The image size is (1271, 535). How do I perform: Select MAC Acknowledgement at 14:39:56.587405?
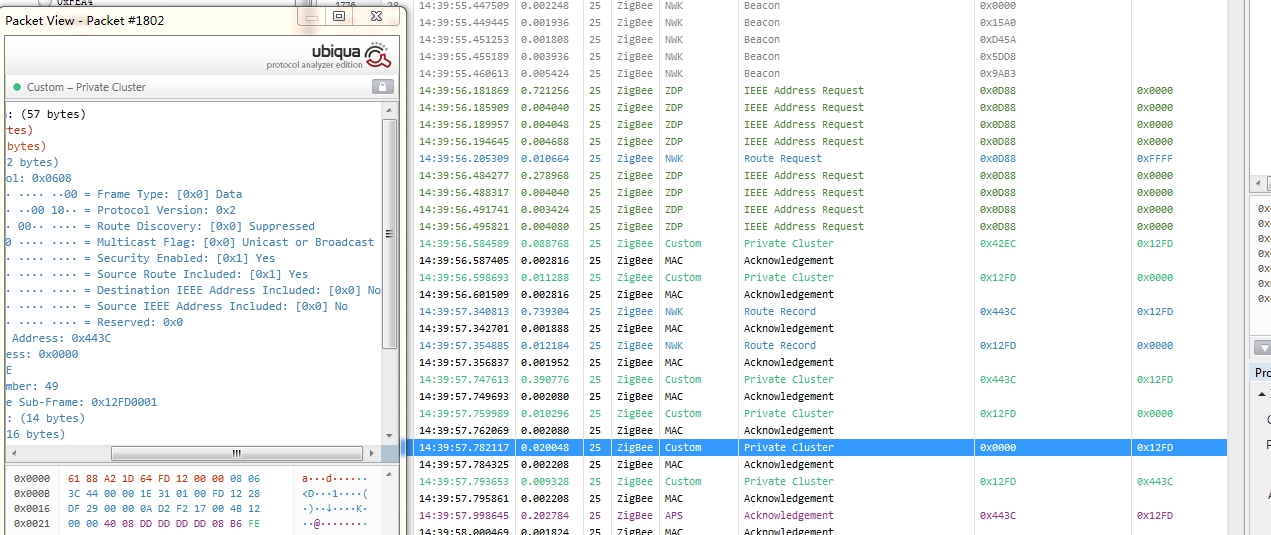[821, 260]
